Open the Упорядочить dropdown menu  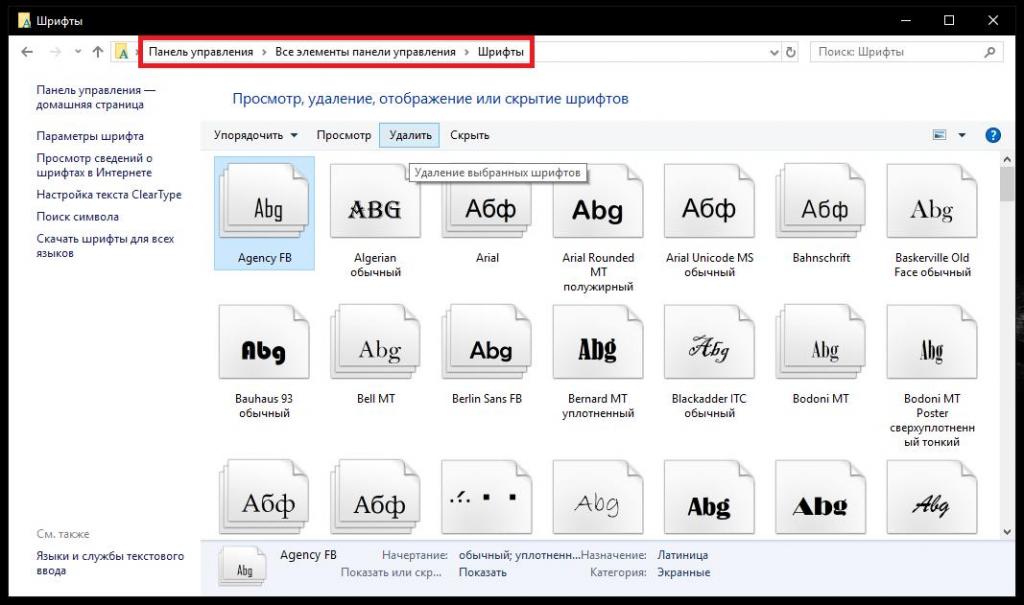(255, 135)
